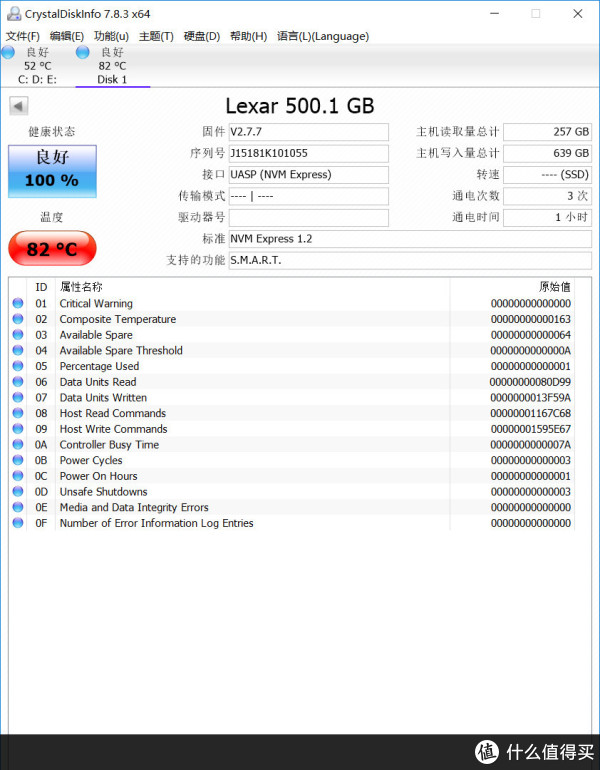Click the supported features field S.M.A.R.T.
The height and width of the screenshot is (770, 600).
tap(410, 260)
